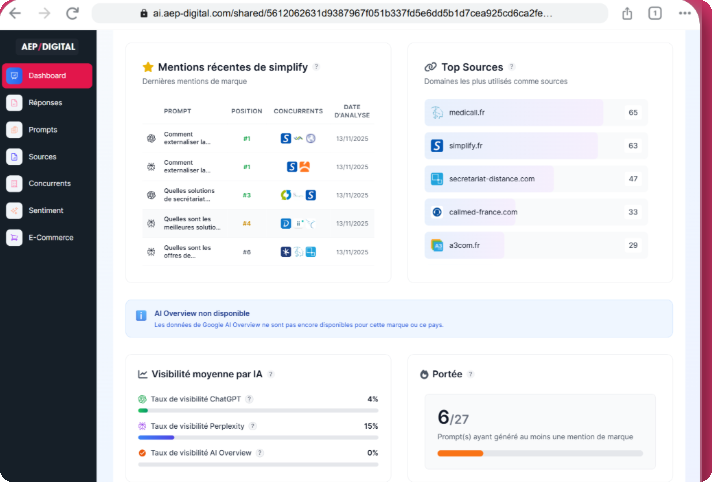Reload the page with the refresh icon
The width and height of the screenshot is (712, 482).
point(73,13)
